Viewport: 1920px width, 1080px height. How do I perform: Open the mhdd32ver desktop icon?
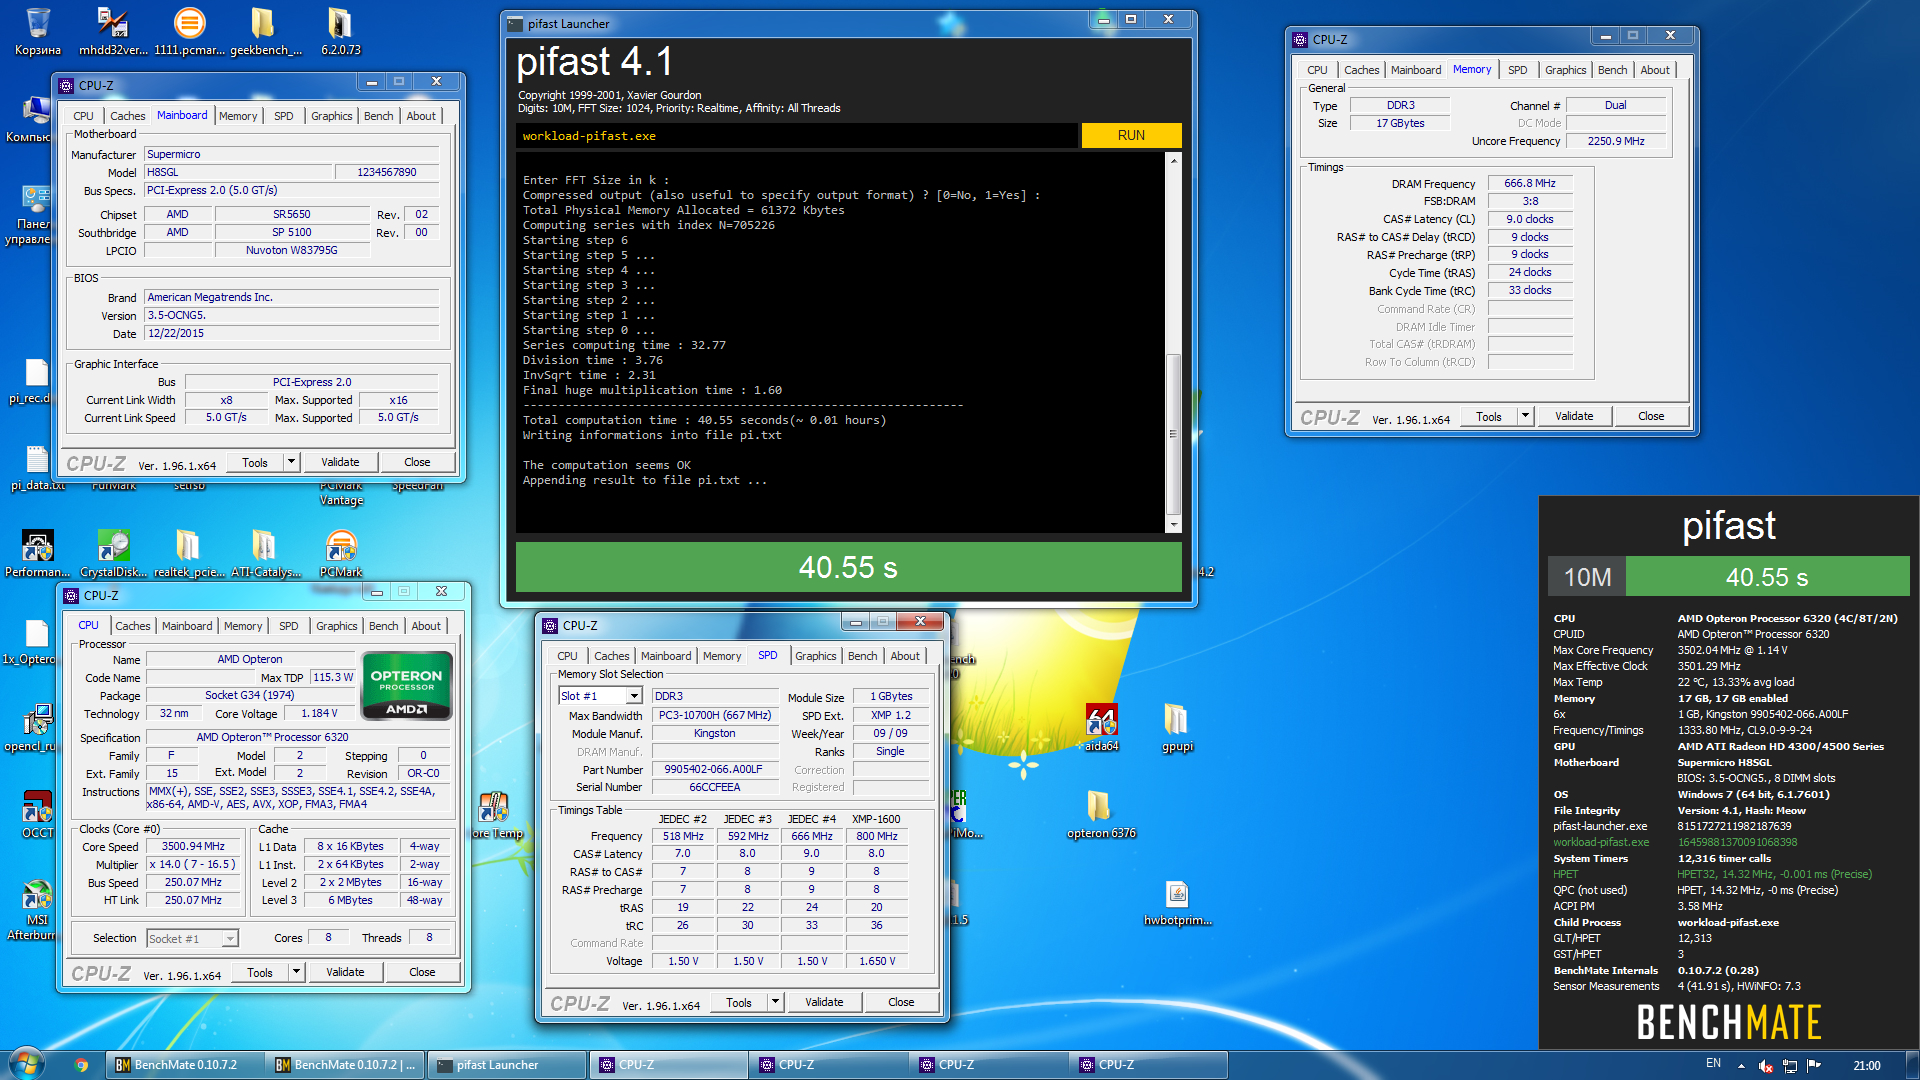click(113, 31)
